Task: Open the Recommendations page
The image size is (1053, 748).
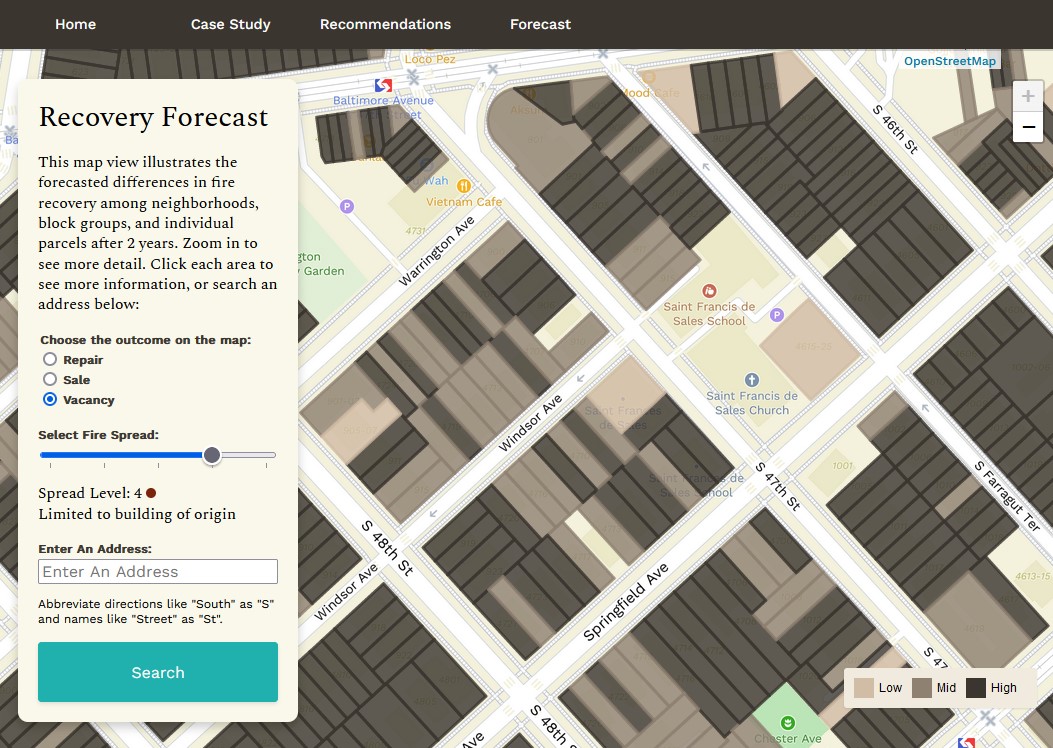Action: (385, 24)
